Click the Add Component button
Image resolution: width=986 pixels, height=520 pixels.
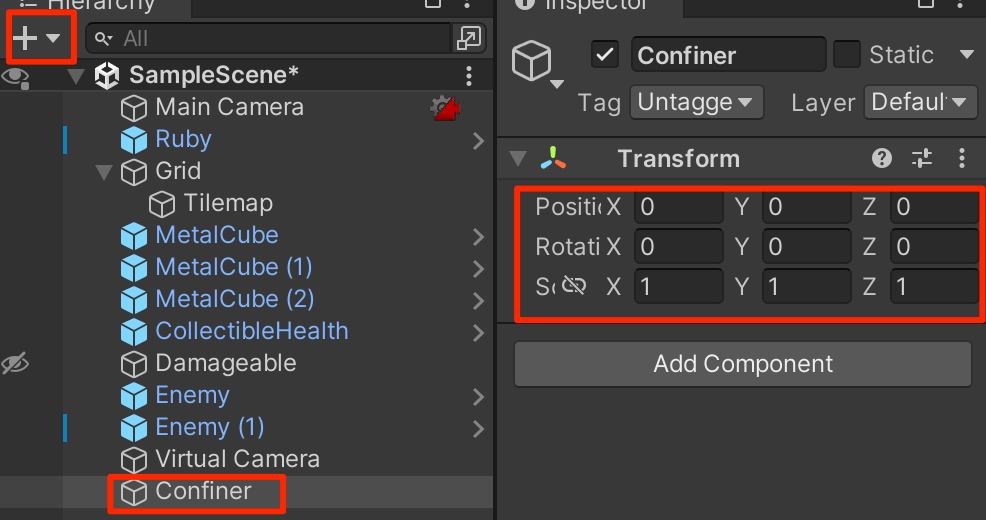(x=743, y=364)
